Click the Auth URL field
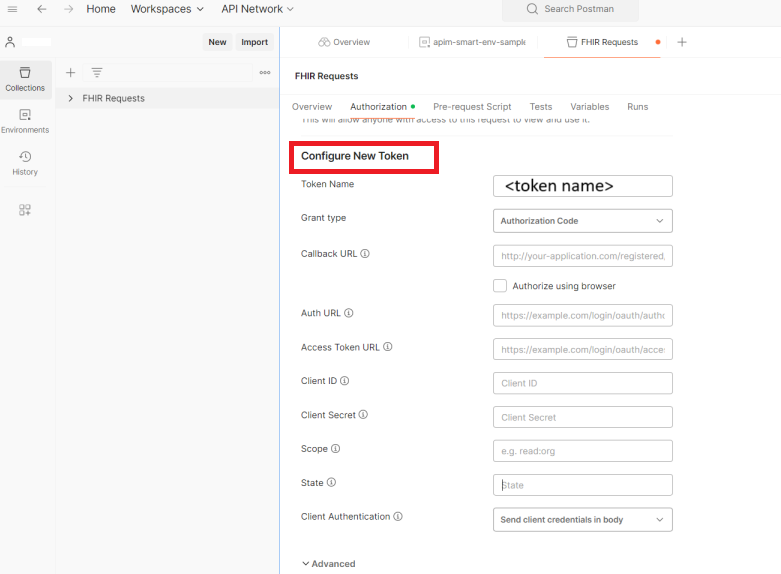Image resolution: width=781 pixels, height=574 pixels. coord(583,315)
